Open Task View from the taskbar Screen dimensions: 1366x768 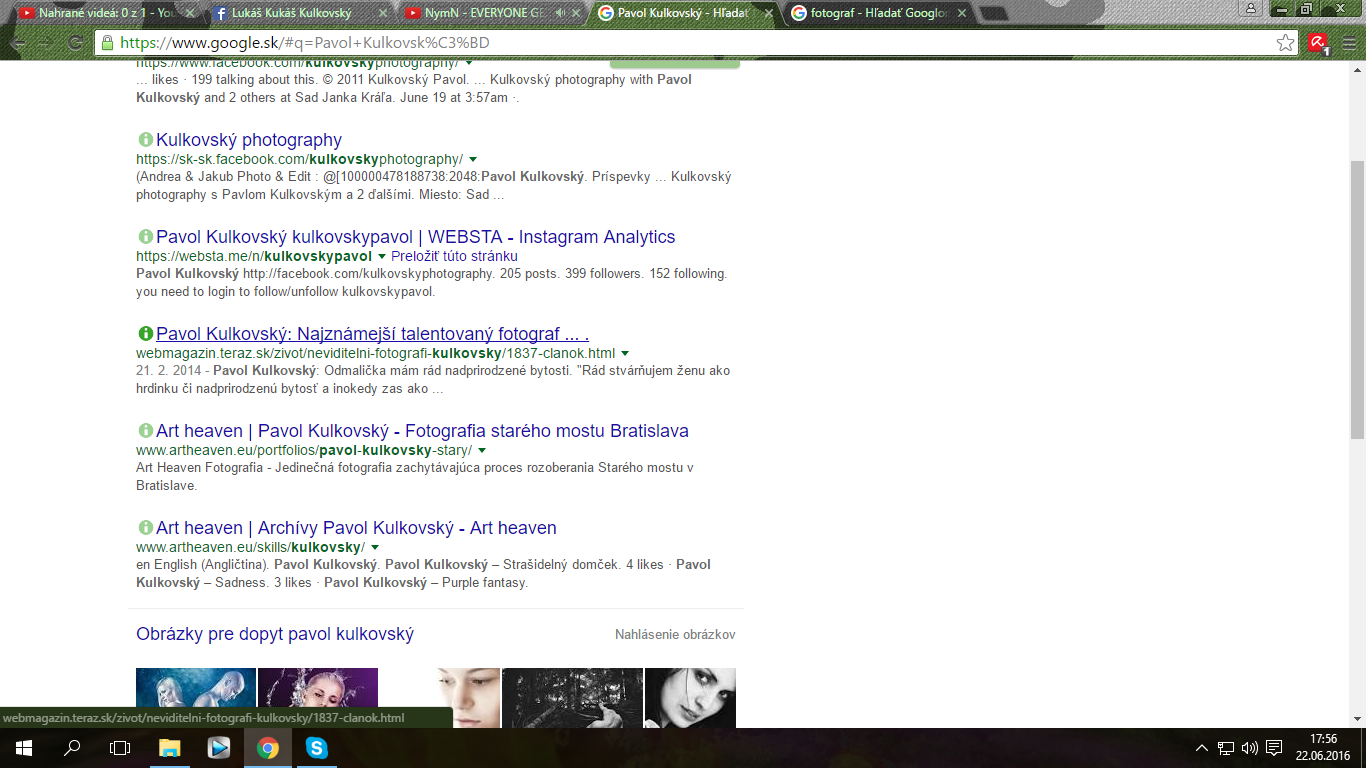click(120, 748)
